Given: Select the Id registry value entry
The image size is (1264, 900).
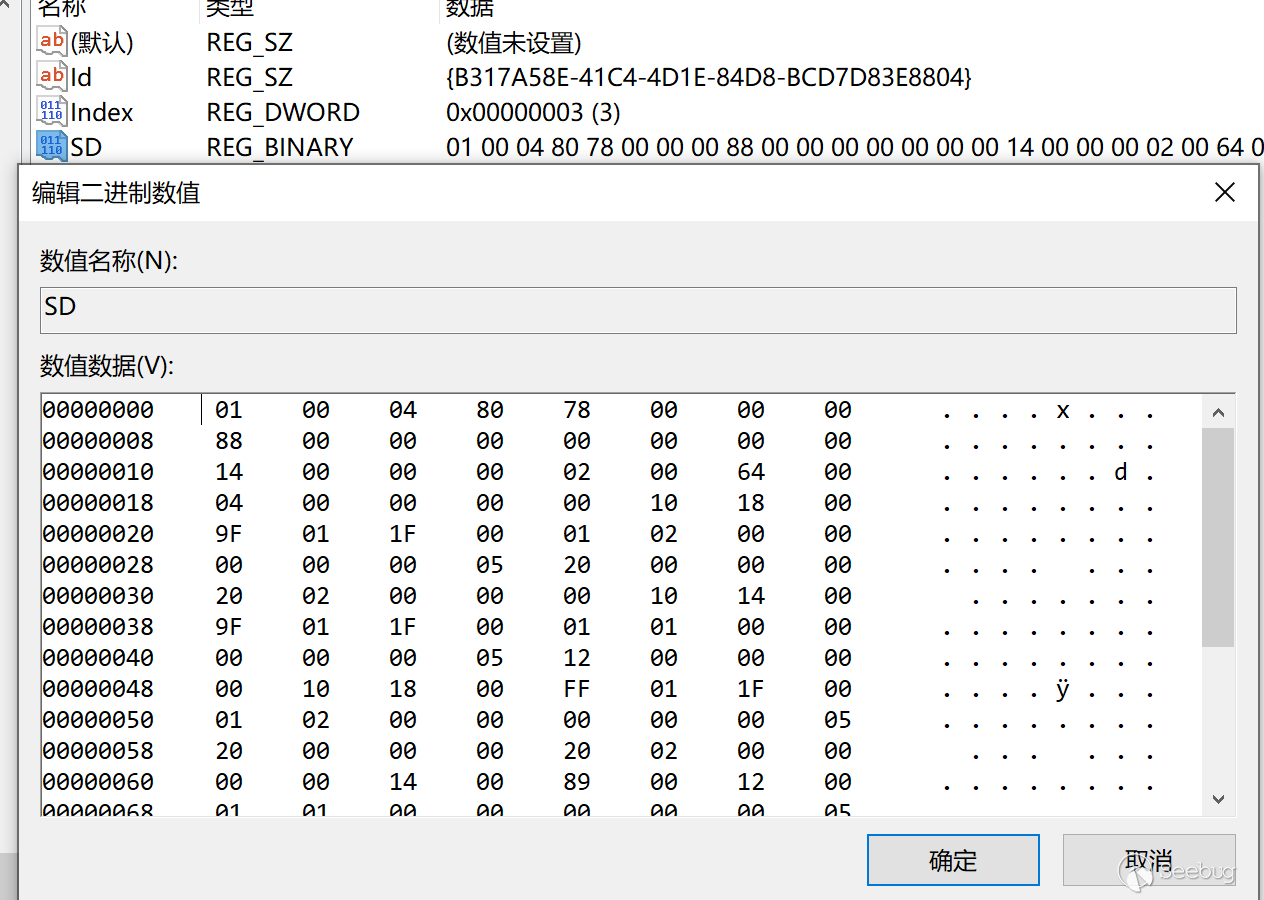Looking at the screenshot, I should 80,76.
